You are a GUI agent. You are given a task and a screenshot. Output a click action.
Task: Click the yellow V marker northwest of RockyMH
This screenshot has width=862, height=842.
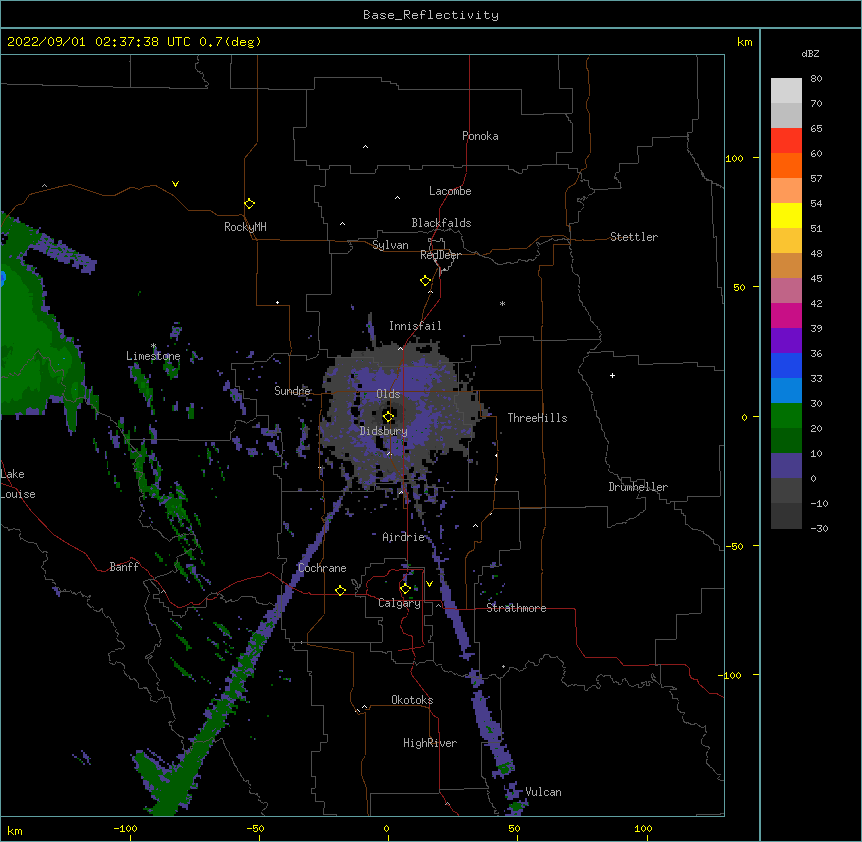pyautogui.click(x=175, y=184)
